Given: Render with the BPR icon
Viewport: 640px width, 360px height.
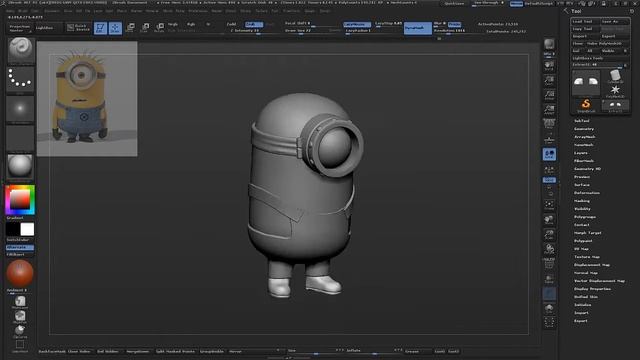Looking at the screenshot, I should point(549,45).
